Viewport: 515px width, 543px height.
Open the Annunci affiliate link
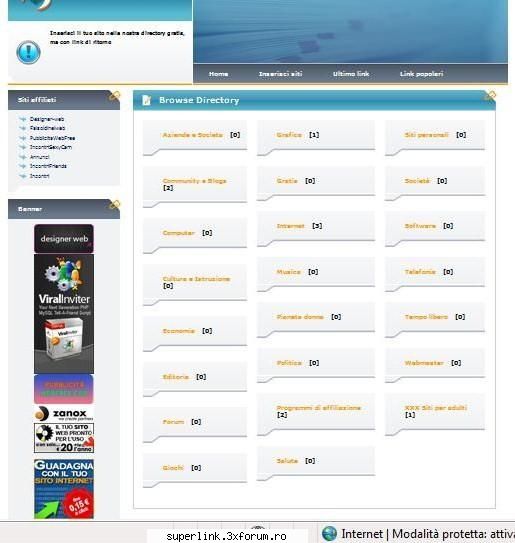(x=39, y=157)
